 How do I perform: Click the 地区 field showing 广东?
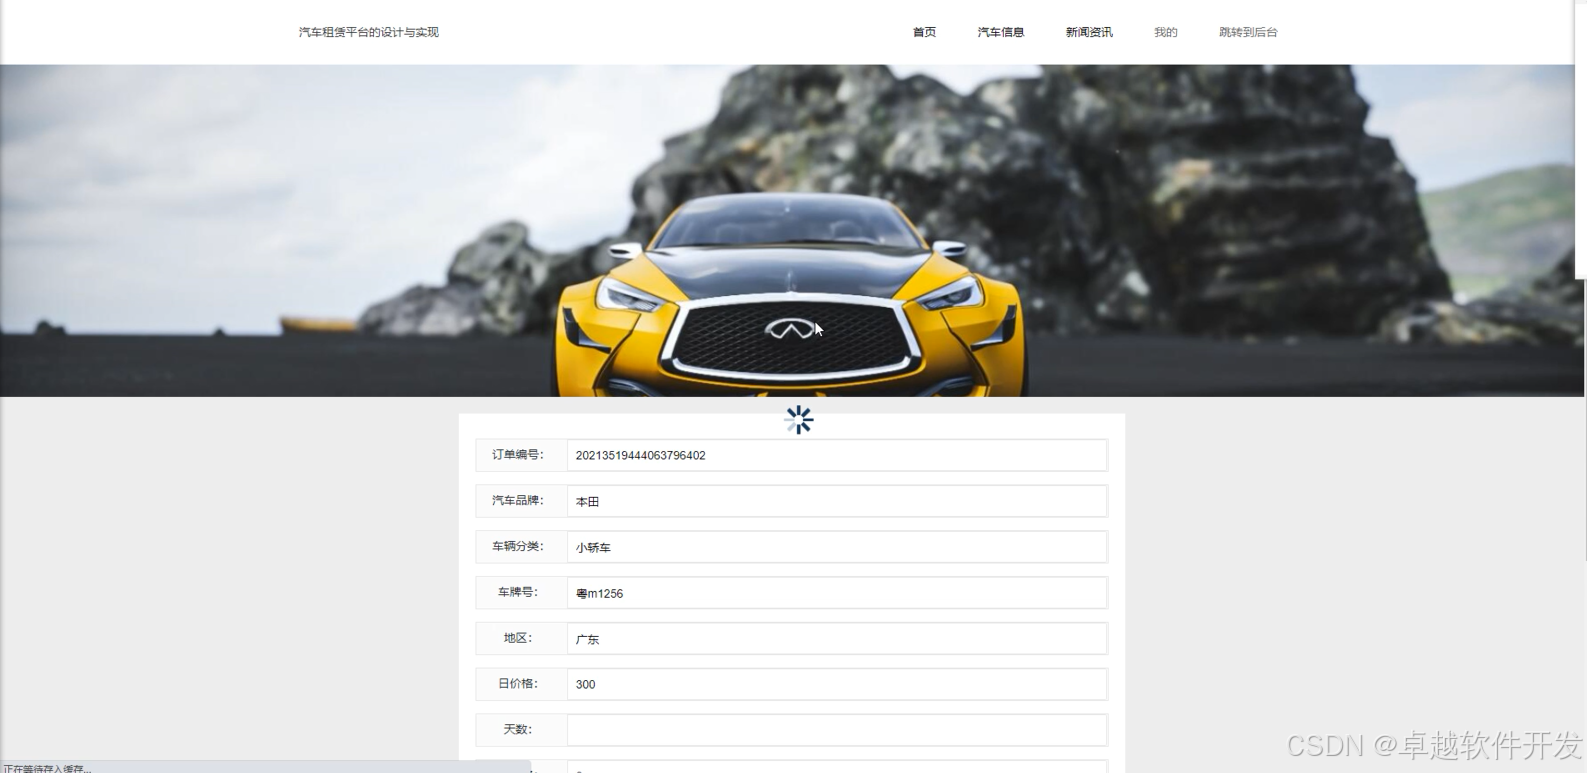[x=837, y=639]
